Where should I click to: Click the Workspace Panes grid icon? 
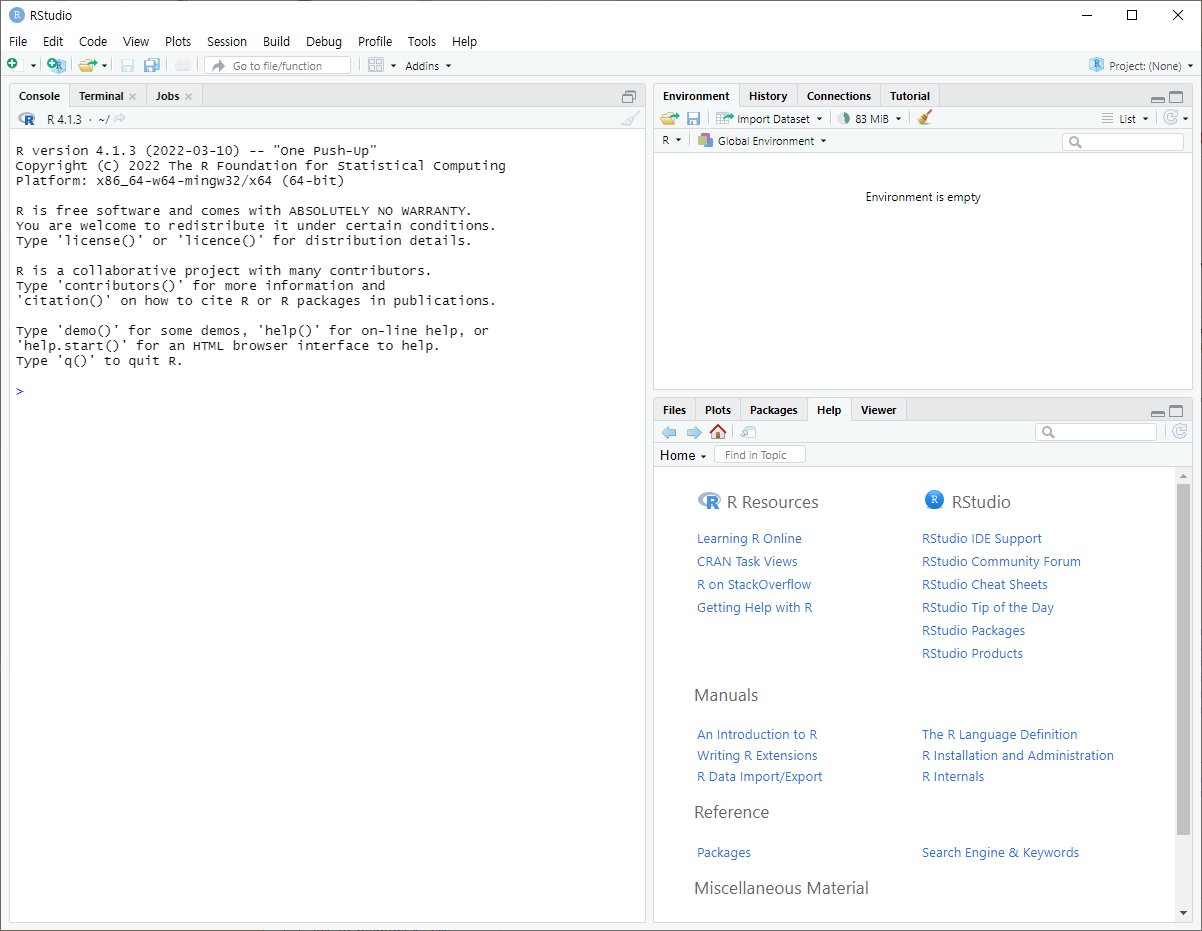376,65
